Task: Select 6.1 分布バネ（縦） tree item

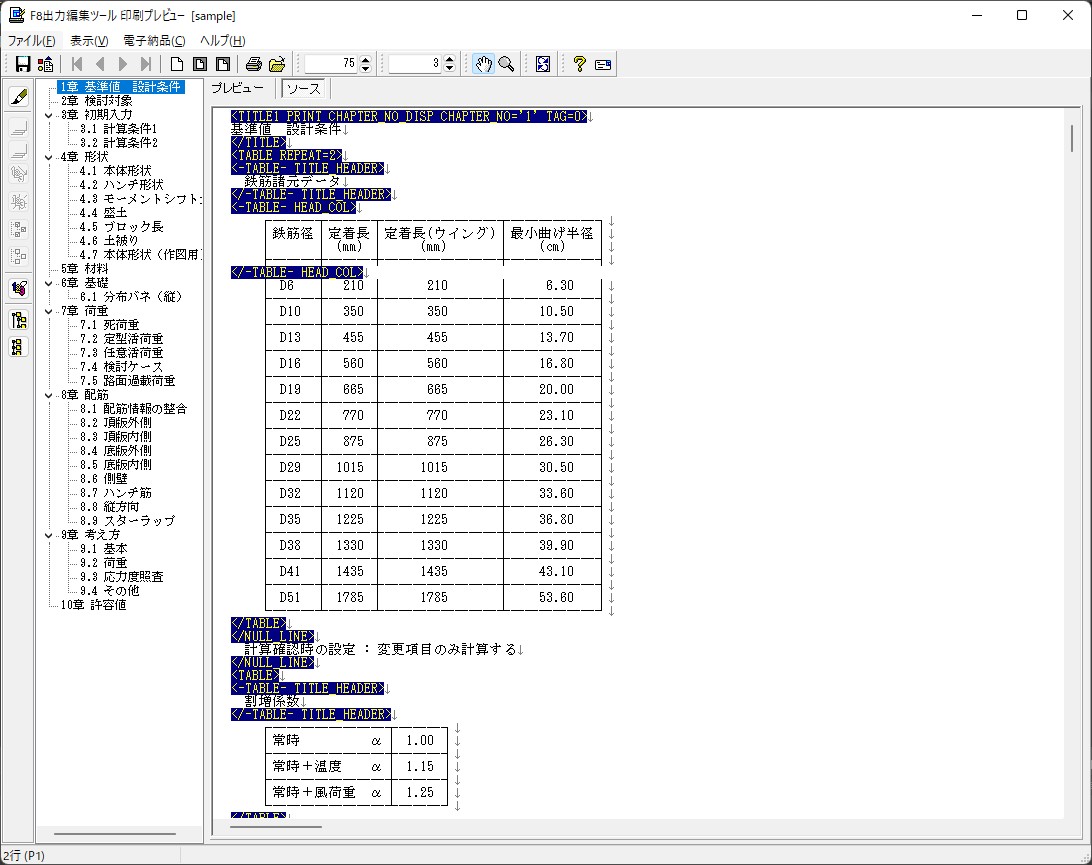Action: click(131, 297)
